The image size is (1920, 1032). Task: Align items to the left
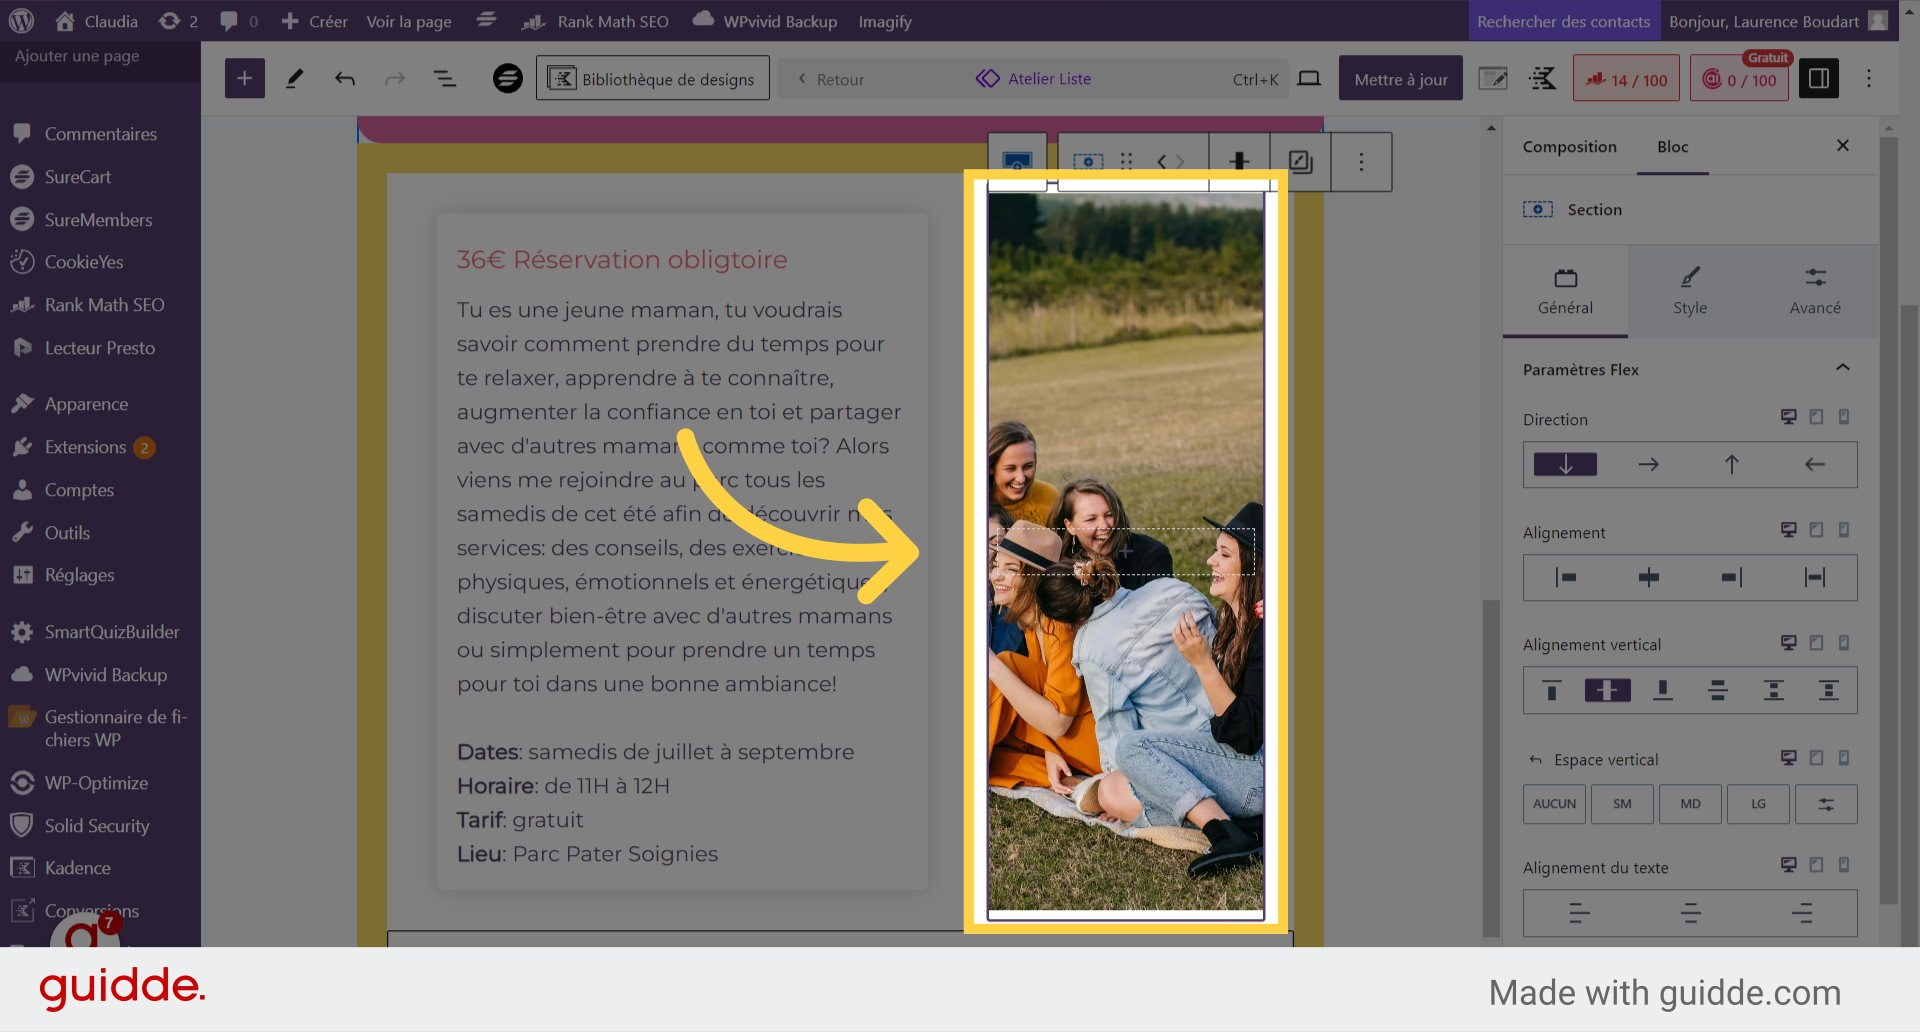point(1566,577)
